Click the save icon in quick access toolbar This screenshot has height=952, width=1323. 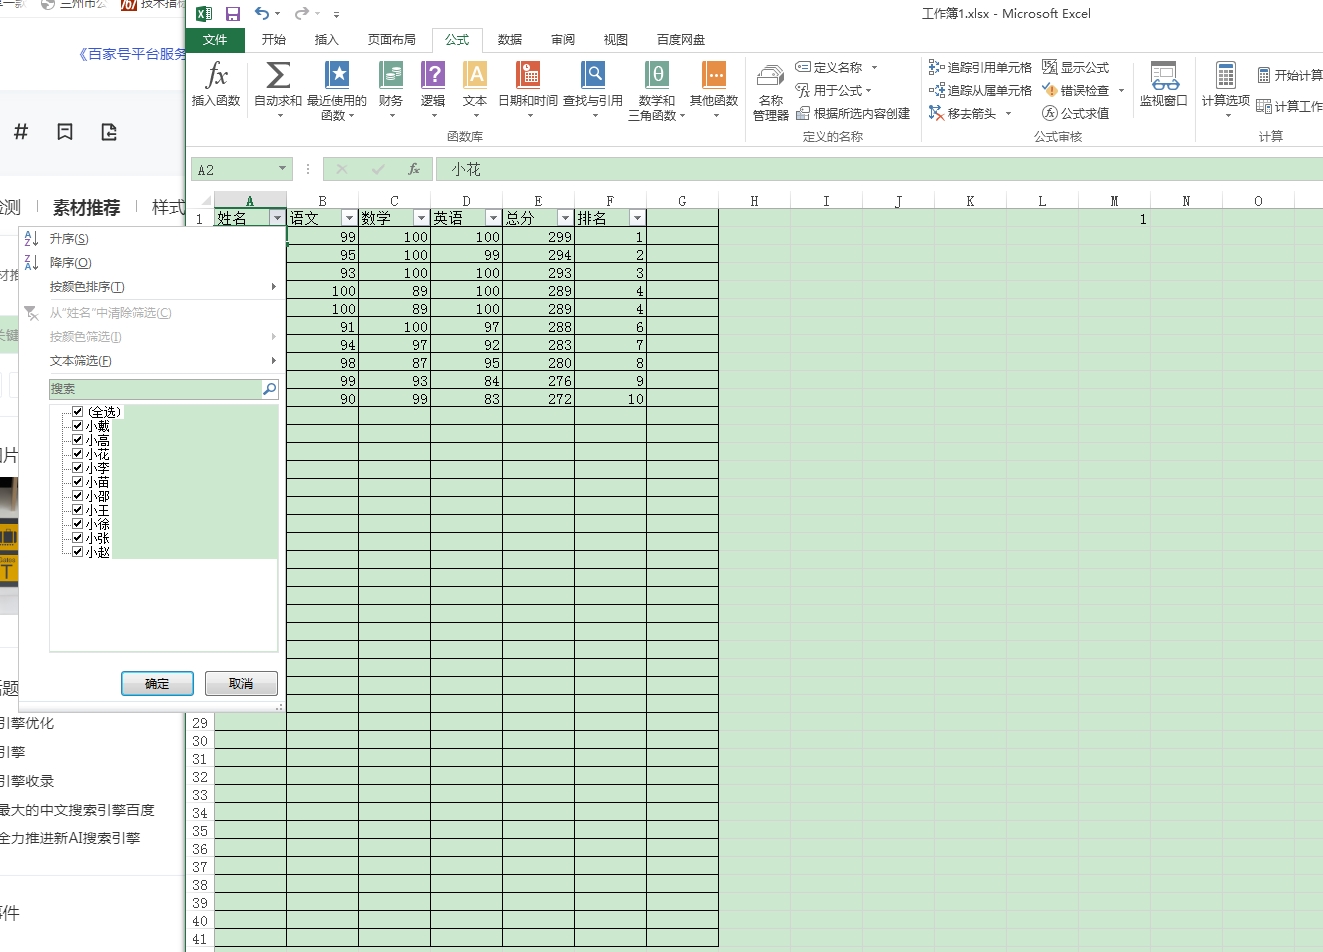coord(233,14)
